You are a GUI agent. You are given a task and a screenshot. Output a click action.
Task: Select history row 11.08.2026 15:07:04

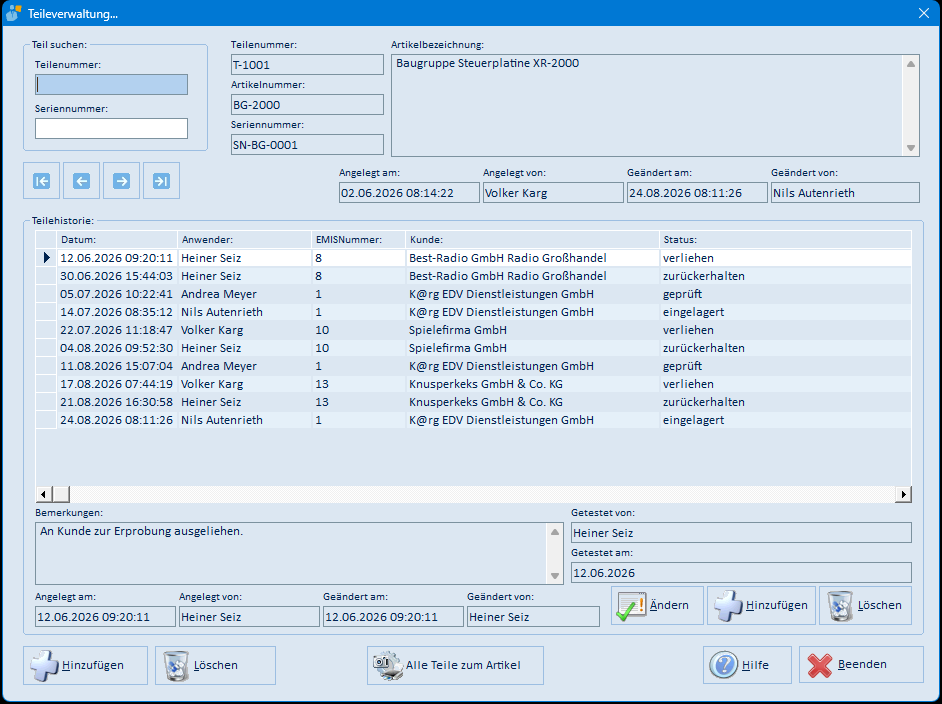coord(473,366)
